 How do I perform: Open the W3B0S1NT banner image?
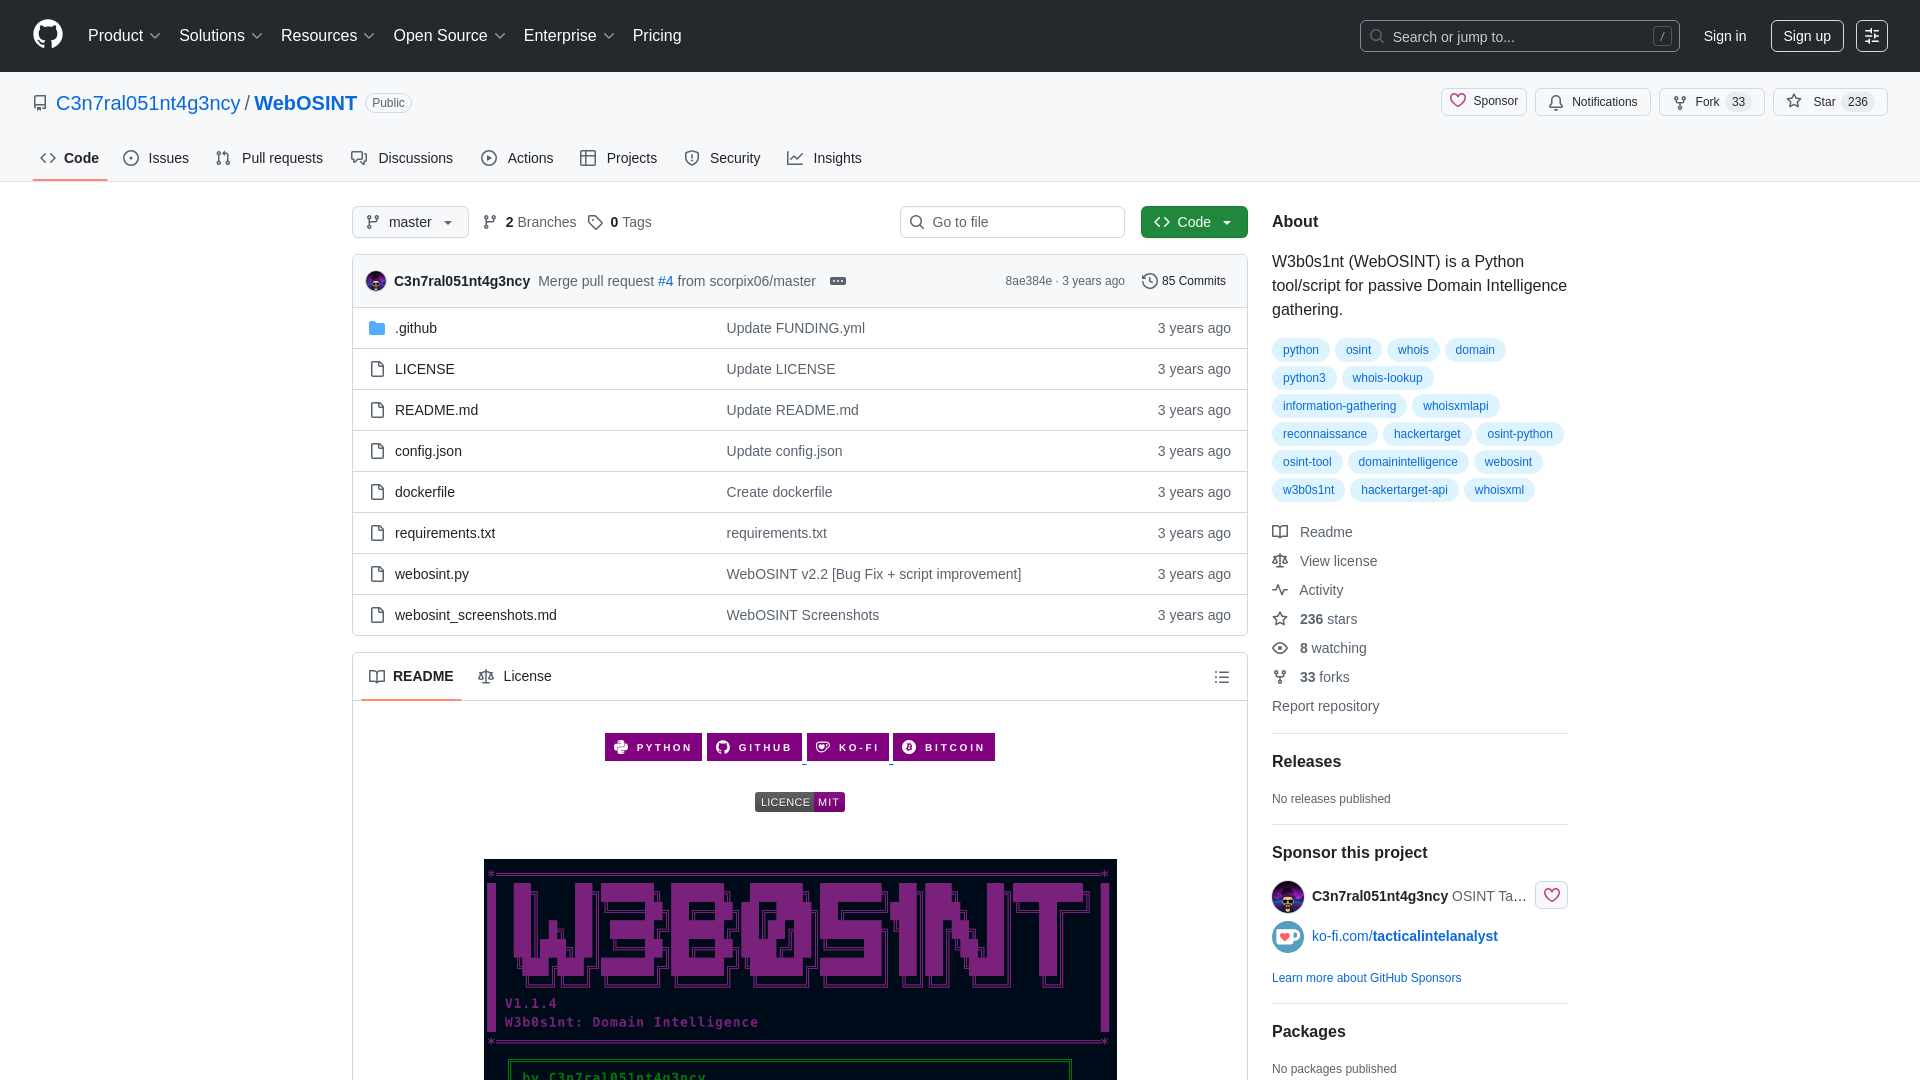(800, 969)
